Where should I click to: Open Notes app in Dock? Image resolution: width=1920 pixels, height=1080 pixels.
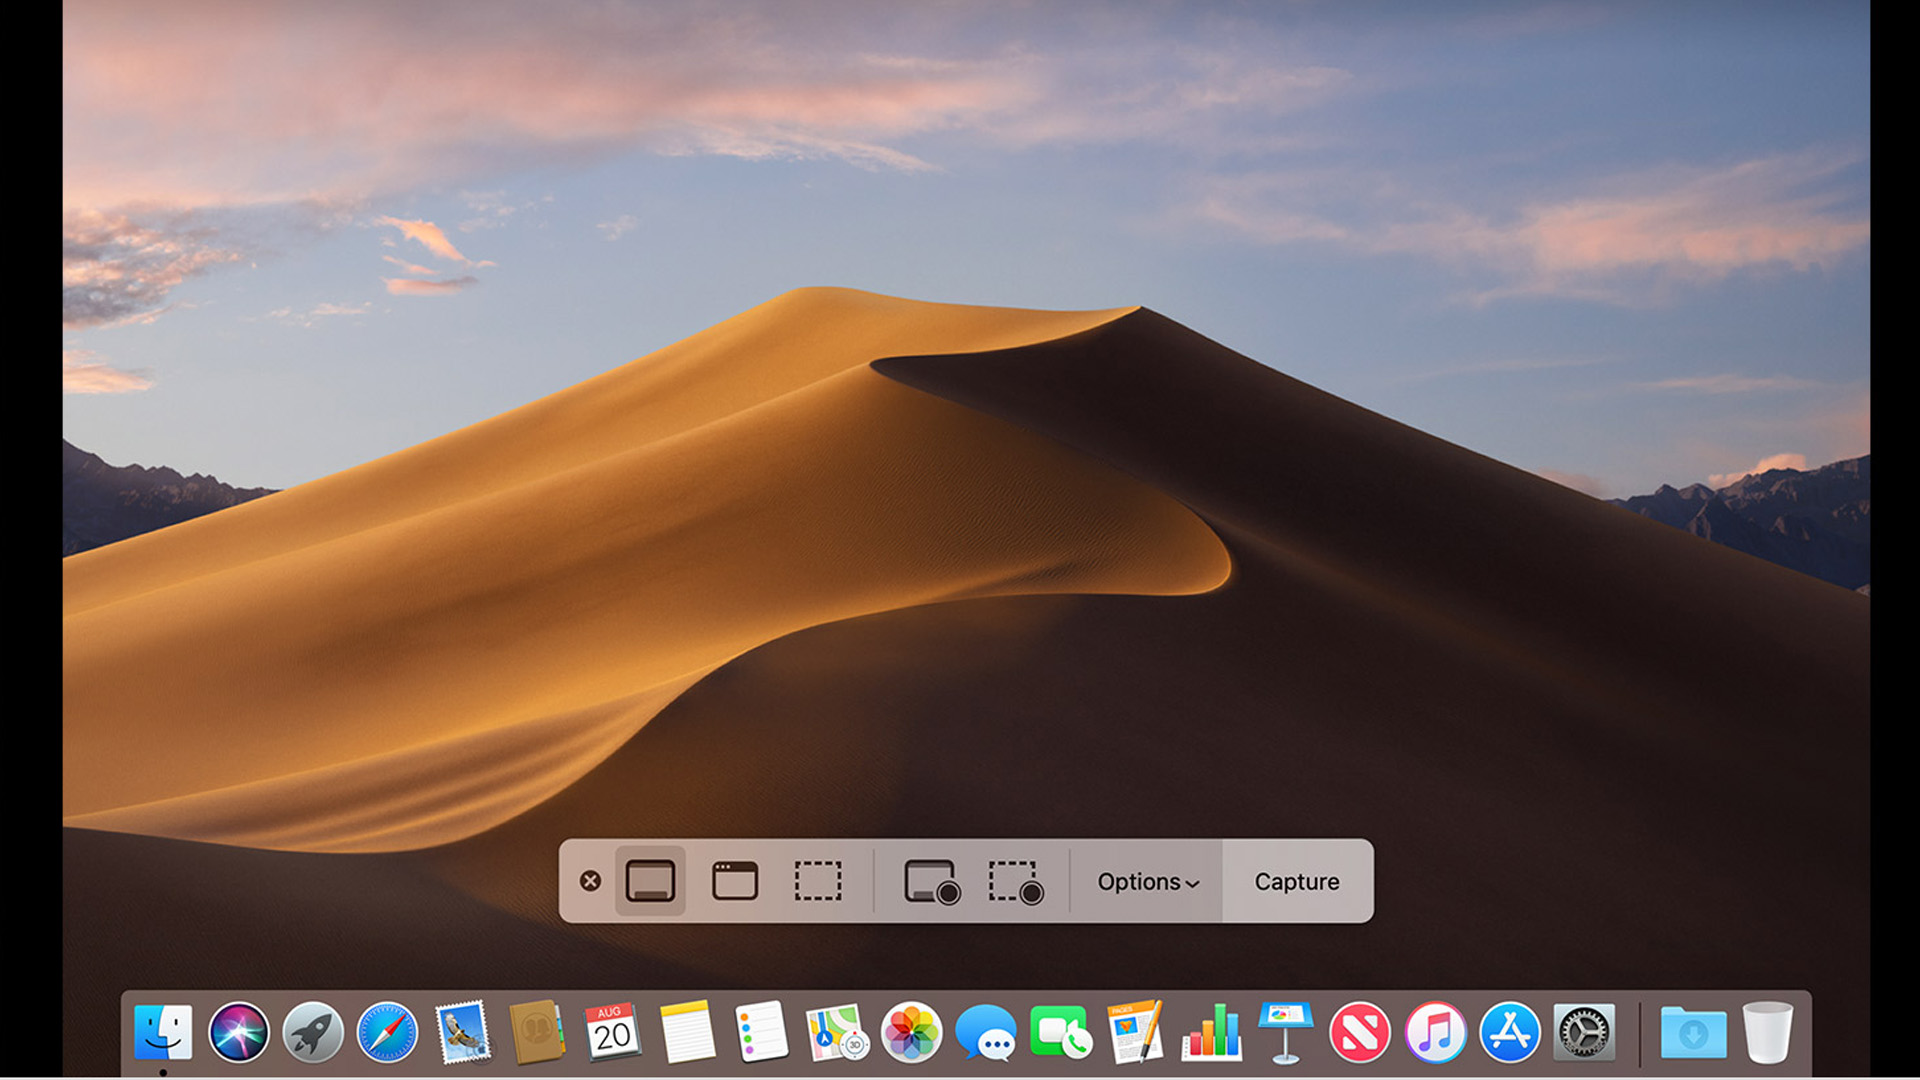[687, 1032]
